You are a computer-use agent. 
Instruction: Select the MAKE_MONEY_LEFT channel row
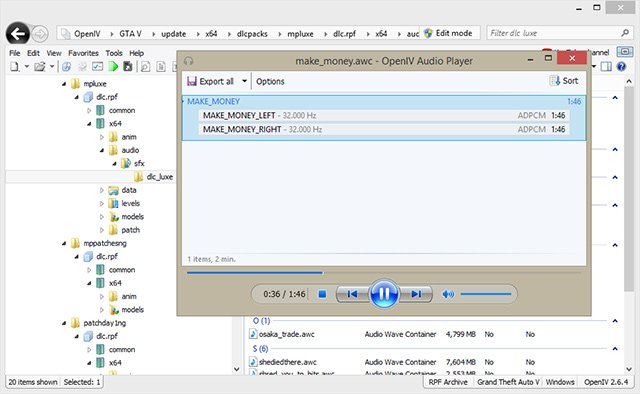click(384, 115)
